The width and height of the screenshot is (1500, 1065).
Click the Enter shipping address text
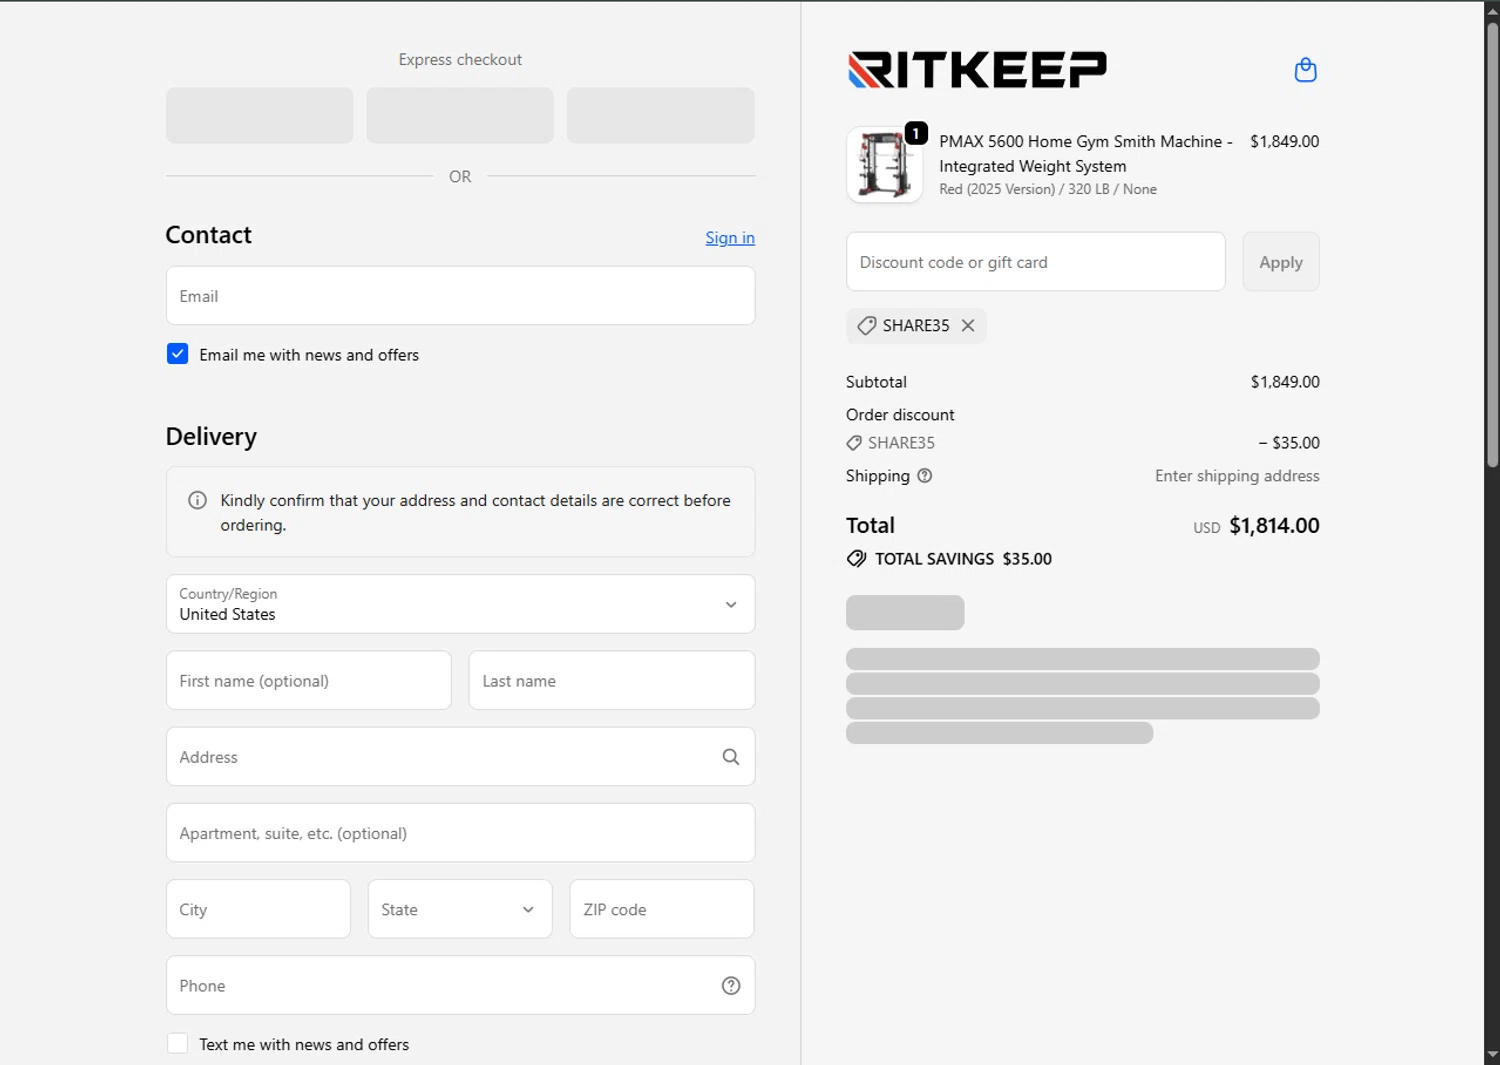(1237, 476)
